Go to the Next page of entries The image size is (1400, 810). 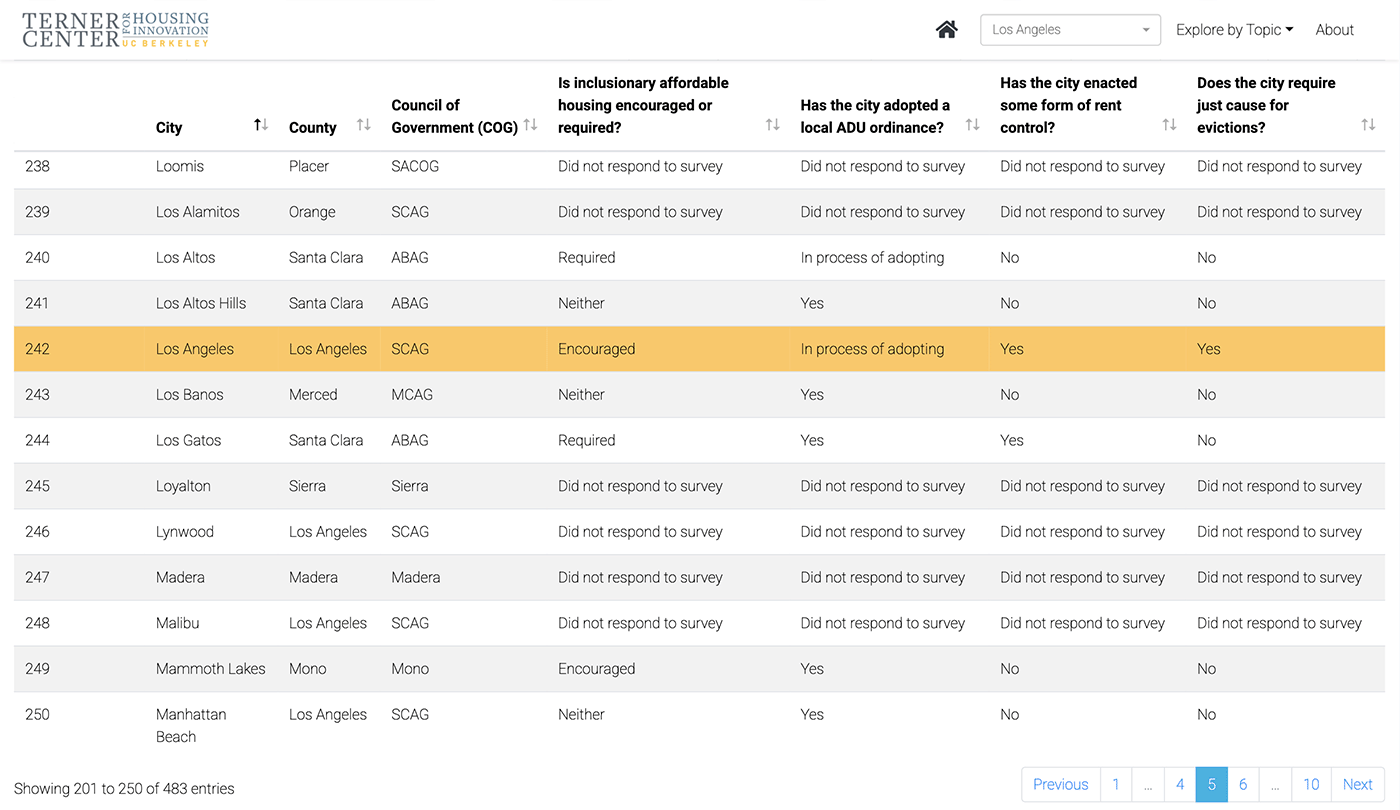tap(1357, 784)
